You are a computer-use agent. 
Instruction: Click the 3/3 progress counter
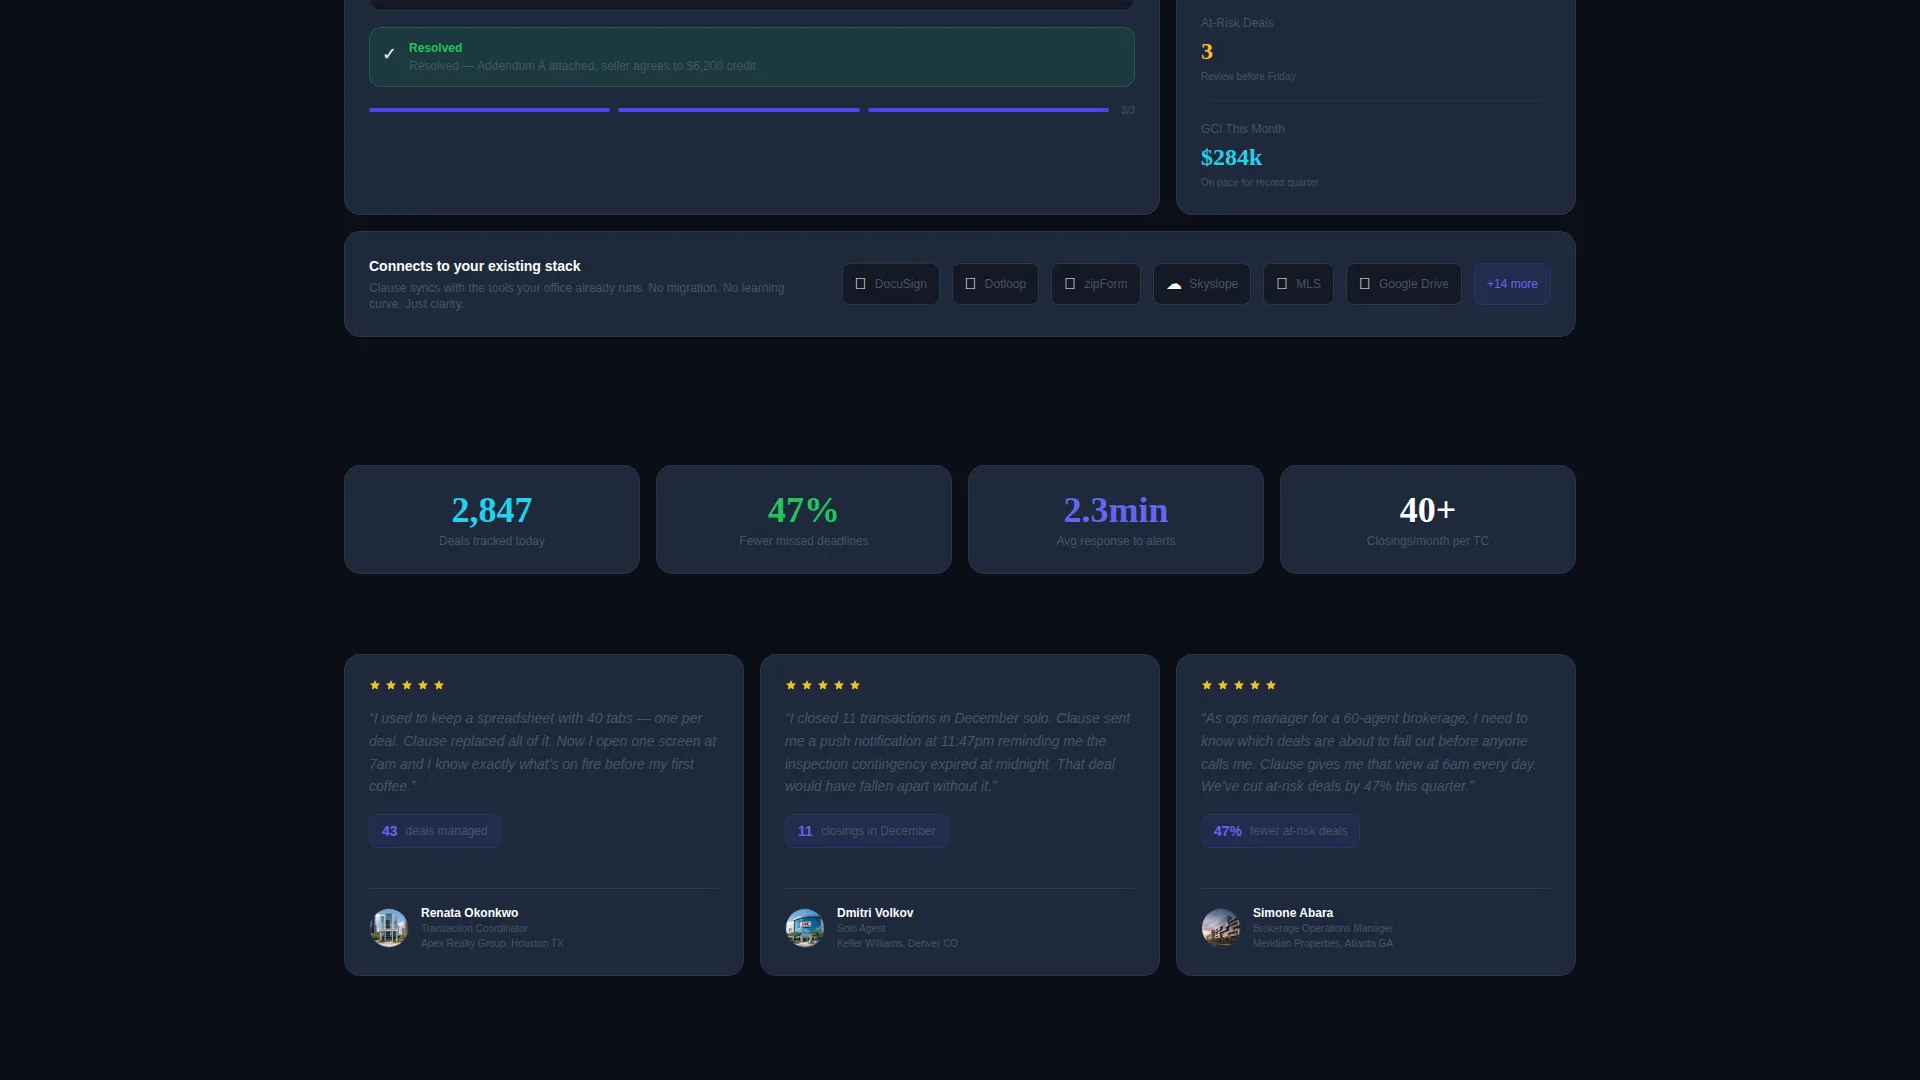[1128, 110]
